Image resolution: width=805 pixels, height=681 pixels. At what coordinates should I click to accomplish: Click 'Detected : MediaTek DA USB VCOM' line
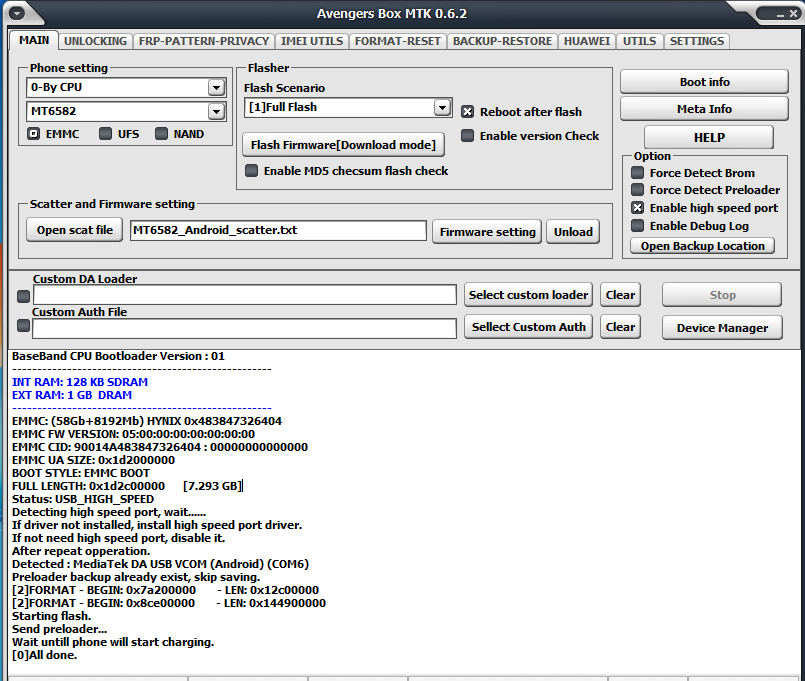coord(160,564)
